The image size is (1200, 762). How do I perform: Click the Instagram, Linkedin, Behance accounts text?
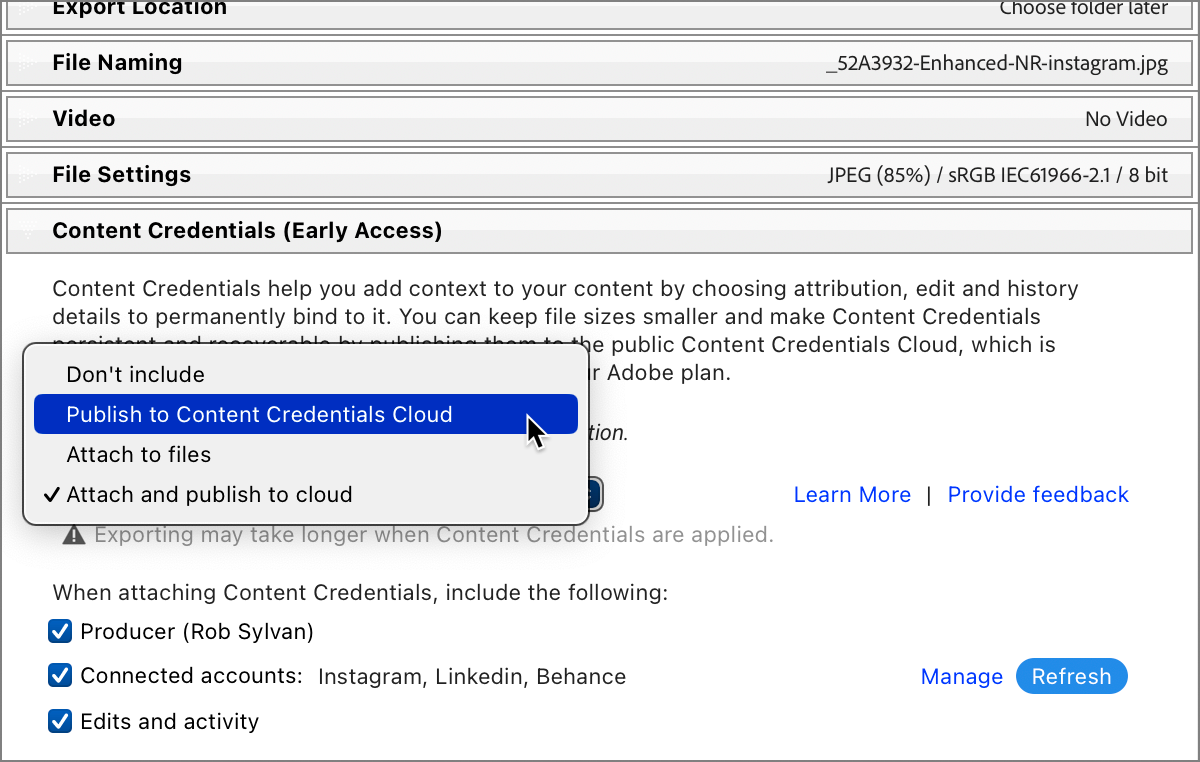(x=472, y=677)
